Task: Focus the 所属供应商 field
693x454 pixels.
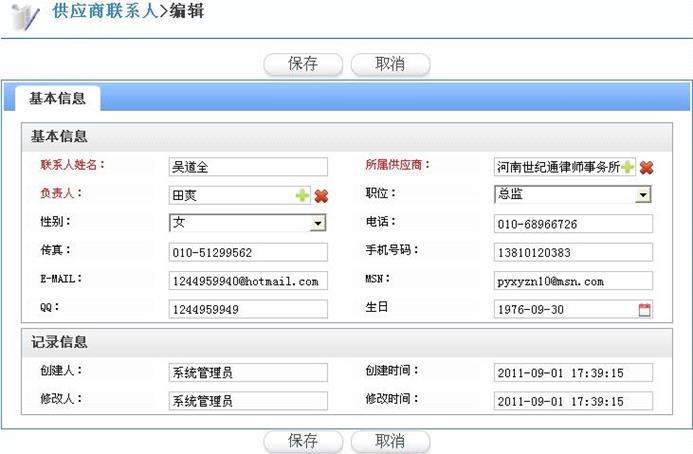Action: pos(565,167)
